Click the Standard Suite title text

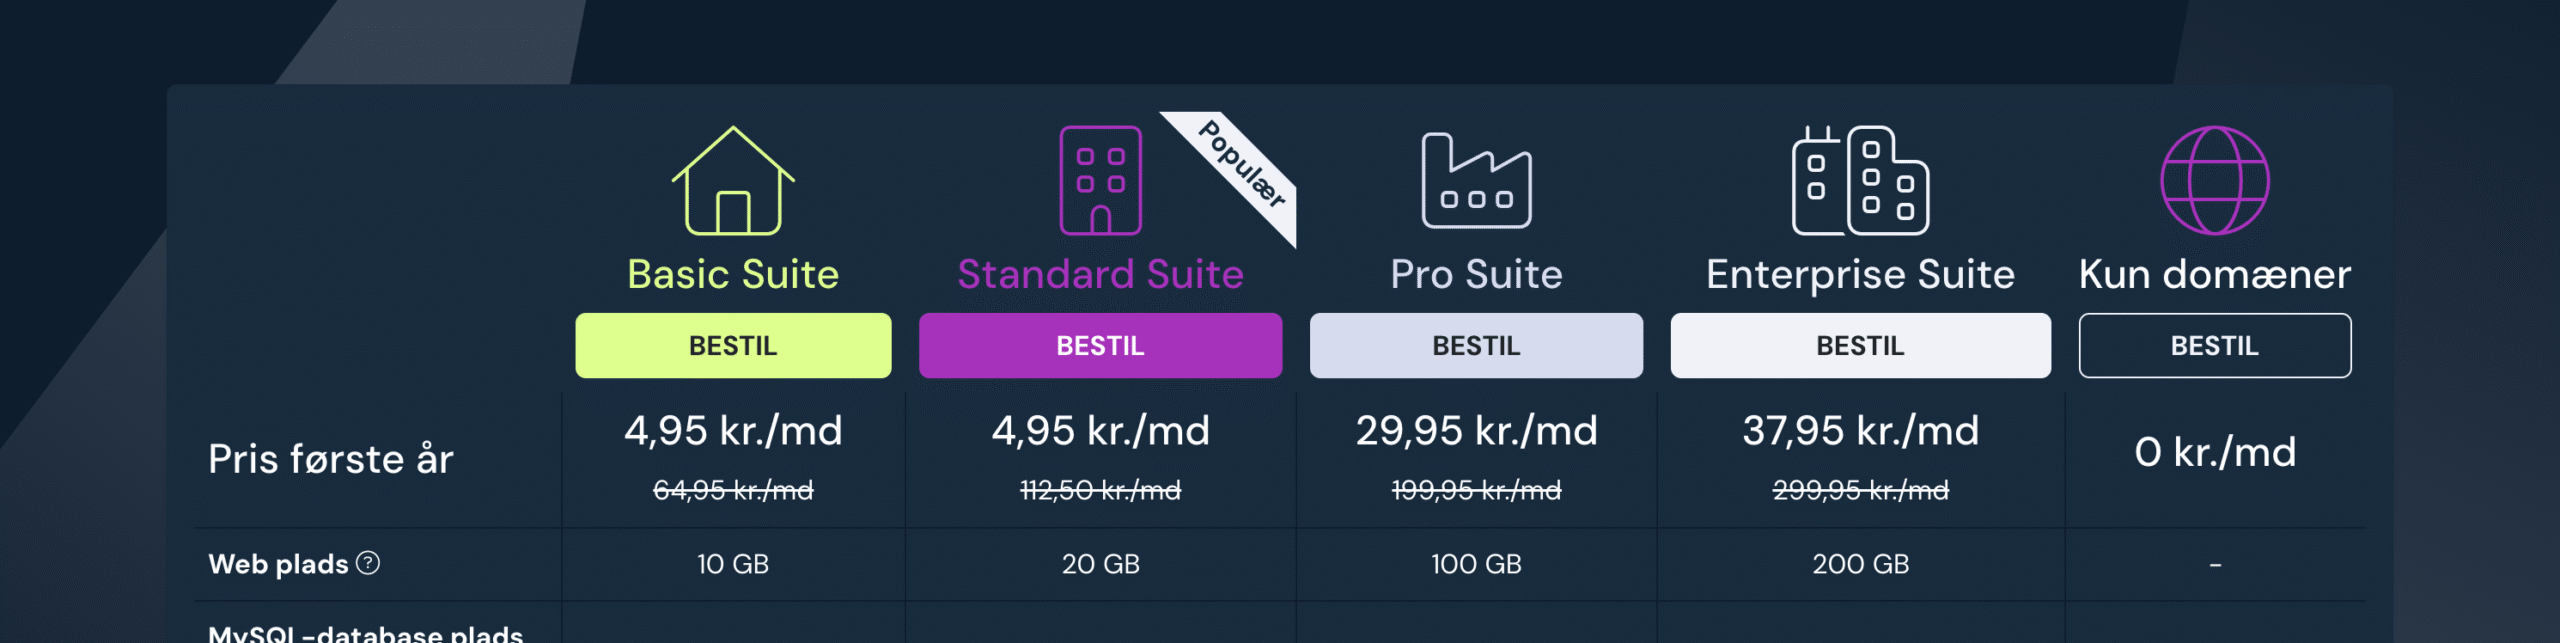pyautogui.click(x=1100, y=273)
